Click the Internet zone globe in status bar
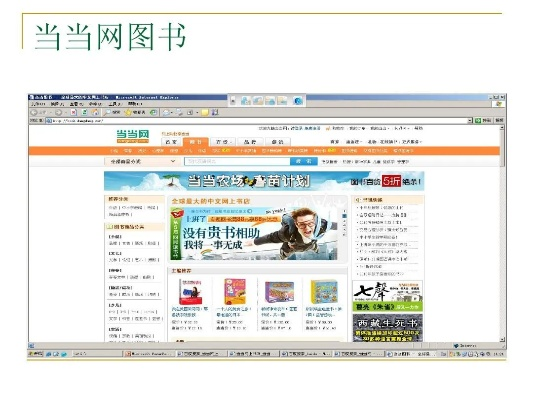The width and height of the screenshot is (533, 400). [x=456, y=346]
